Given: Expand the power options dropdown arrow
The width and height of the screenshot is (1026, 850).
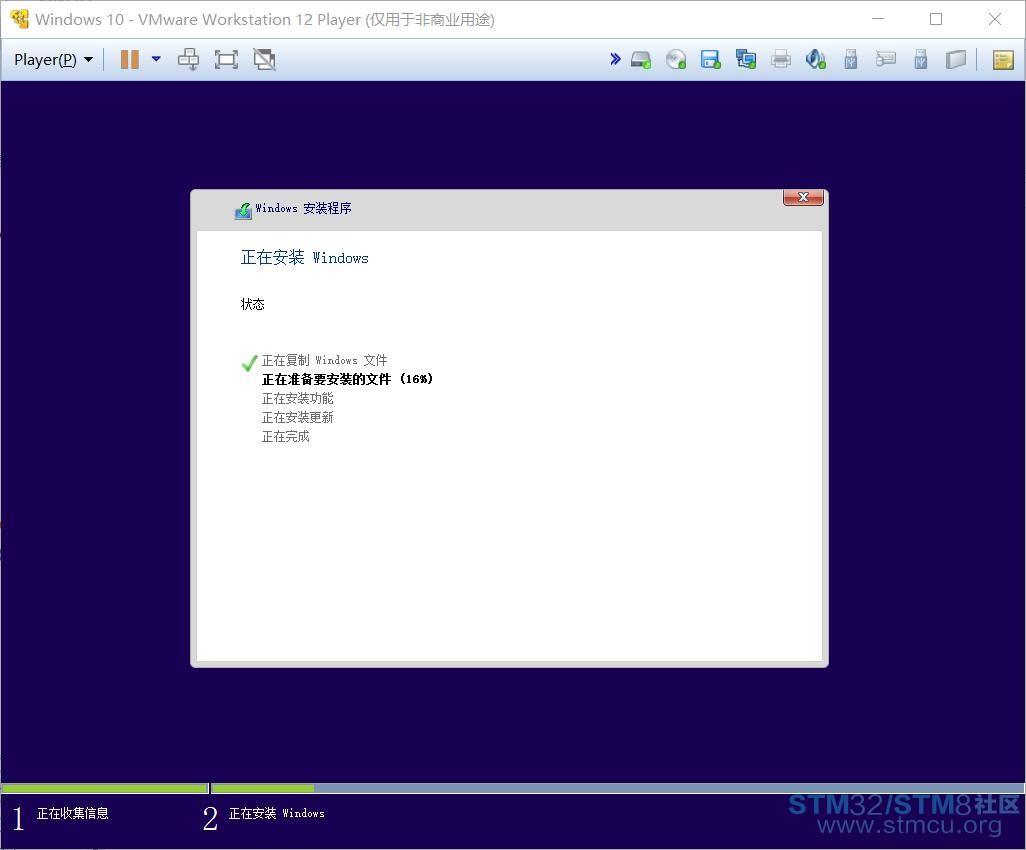Looking at the screenshot, I should pyautogui.click(x=156, y=59).
